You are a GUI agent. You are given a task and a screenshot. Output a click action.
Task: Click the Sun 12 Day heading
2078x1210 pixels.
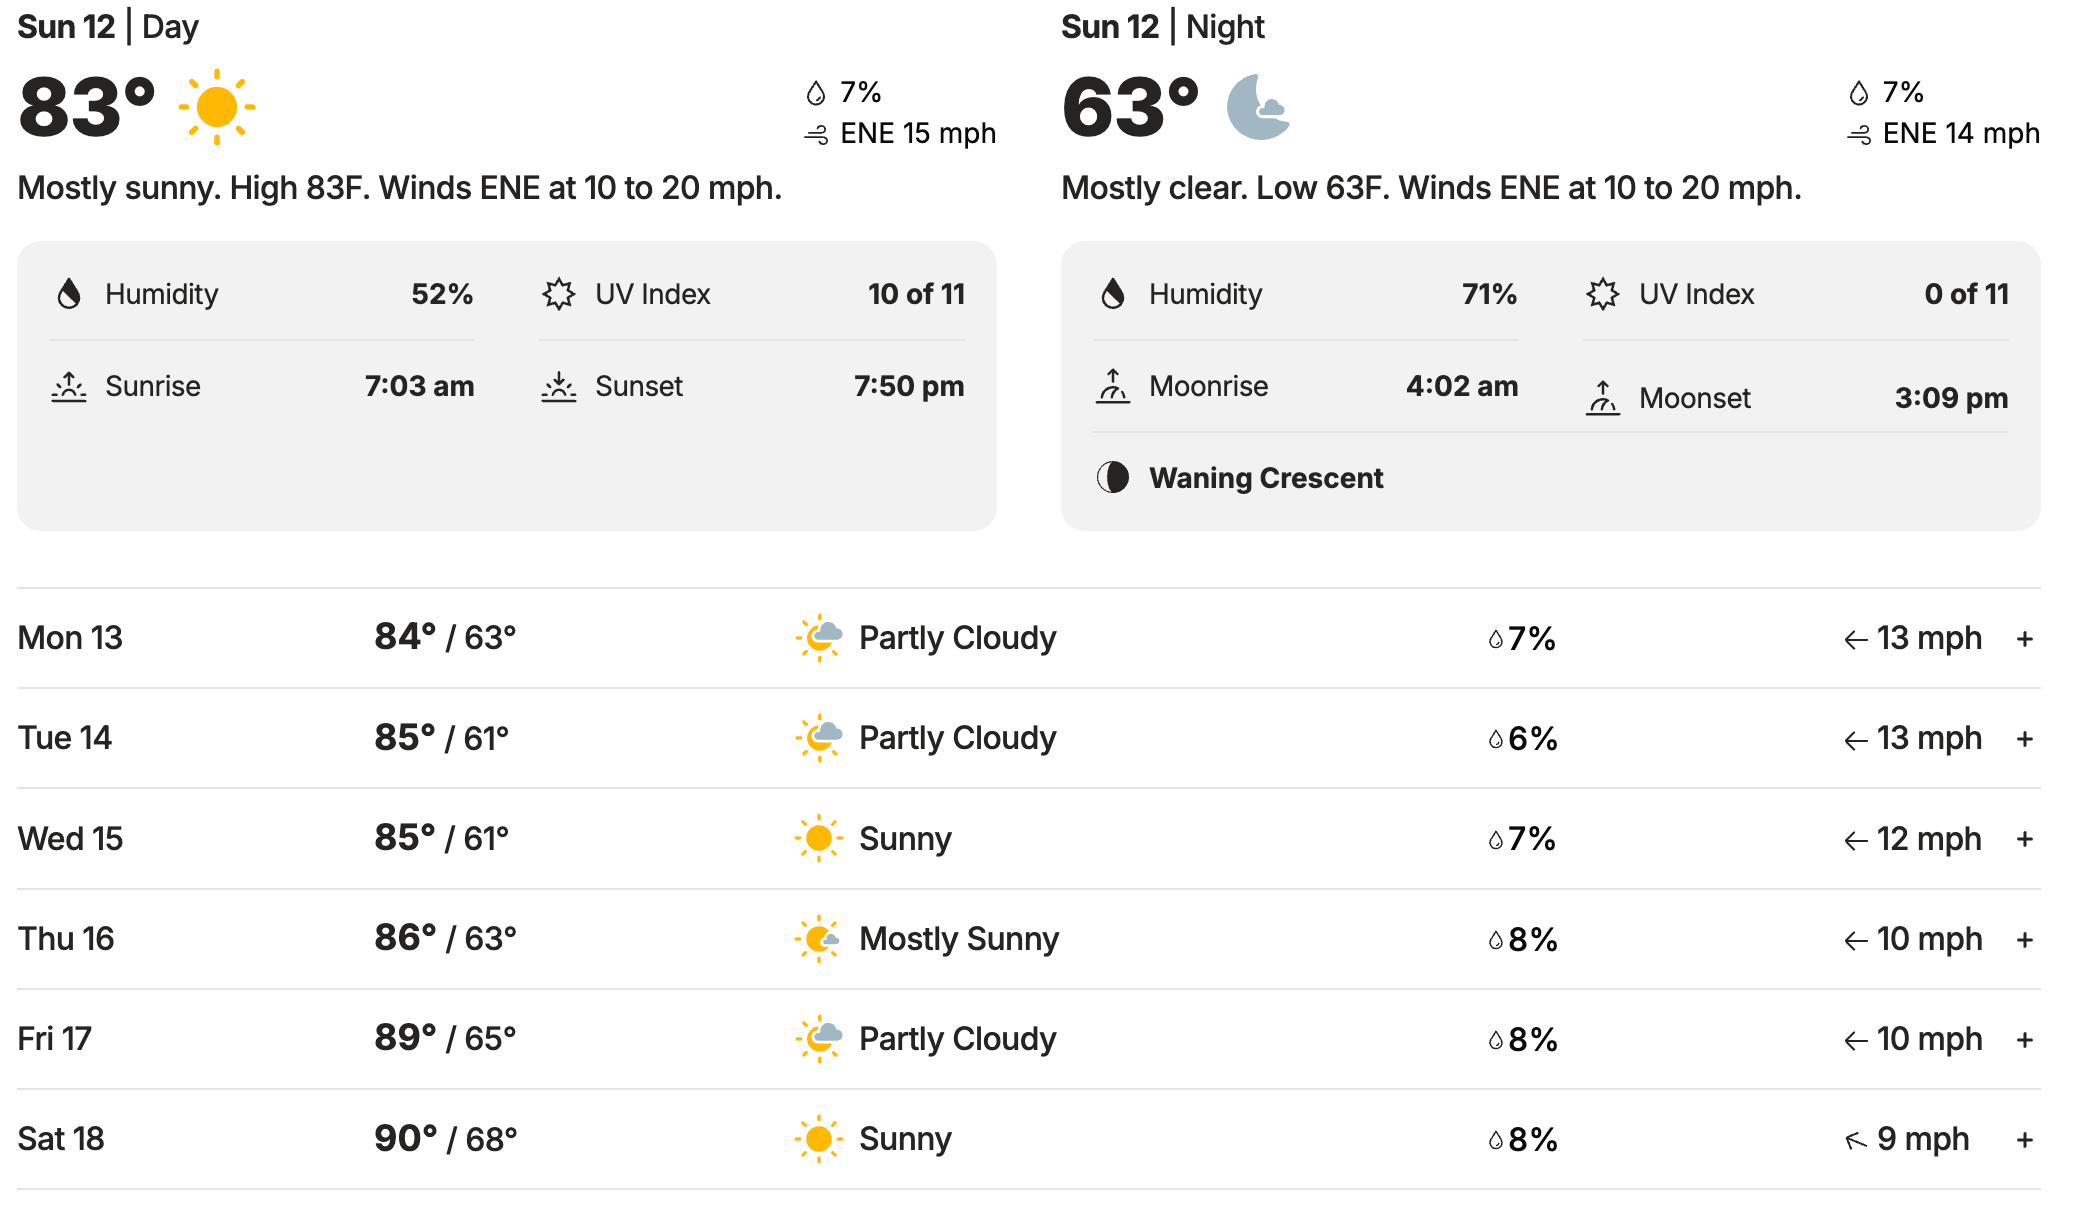[x=108, y=27]
